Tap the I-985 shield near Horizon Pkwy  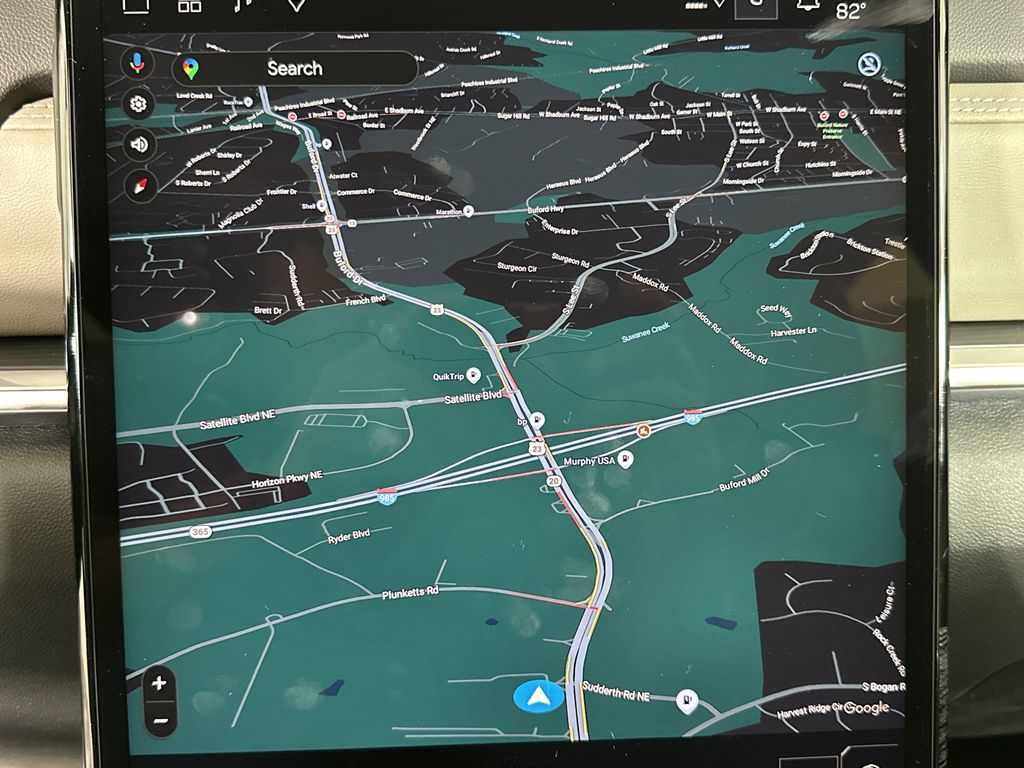click(x=387, y=497)
